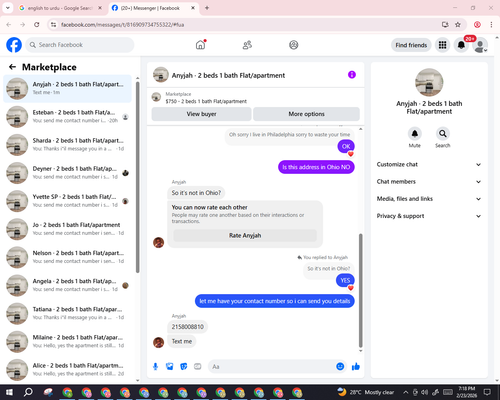Open Chrome tab search dropdown

click(8, 8)
